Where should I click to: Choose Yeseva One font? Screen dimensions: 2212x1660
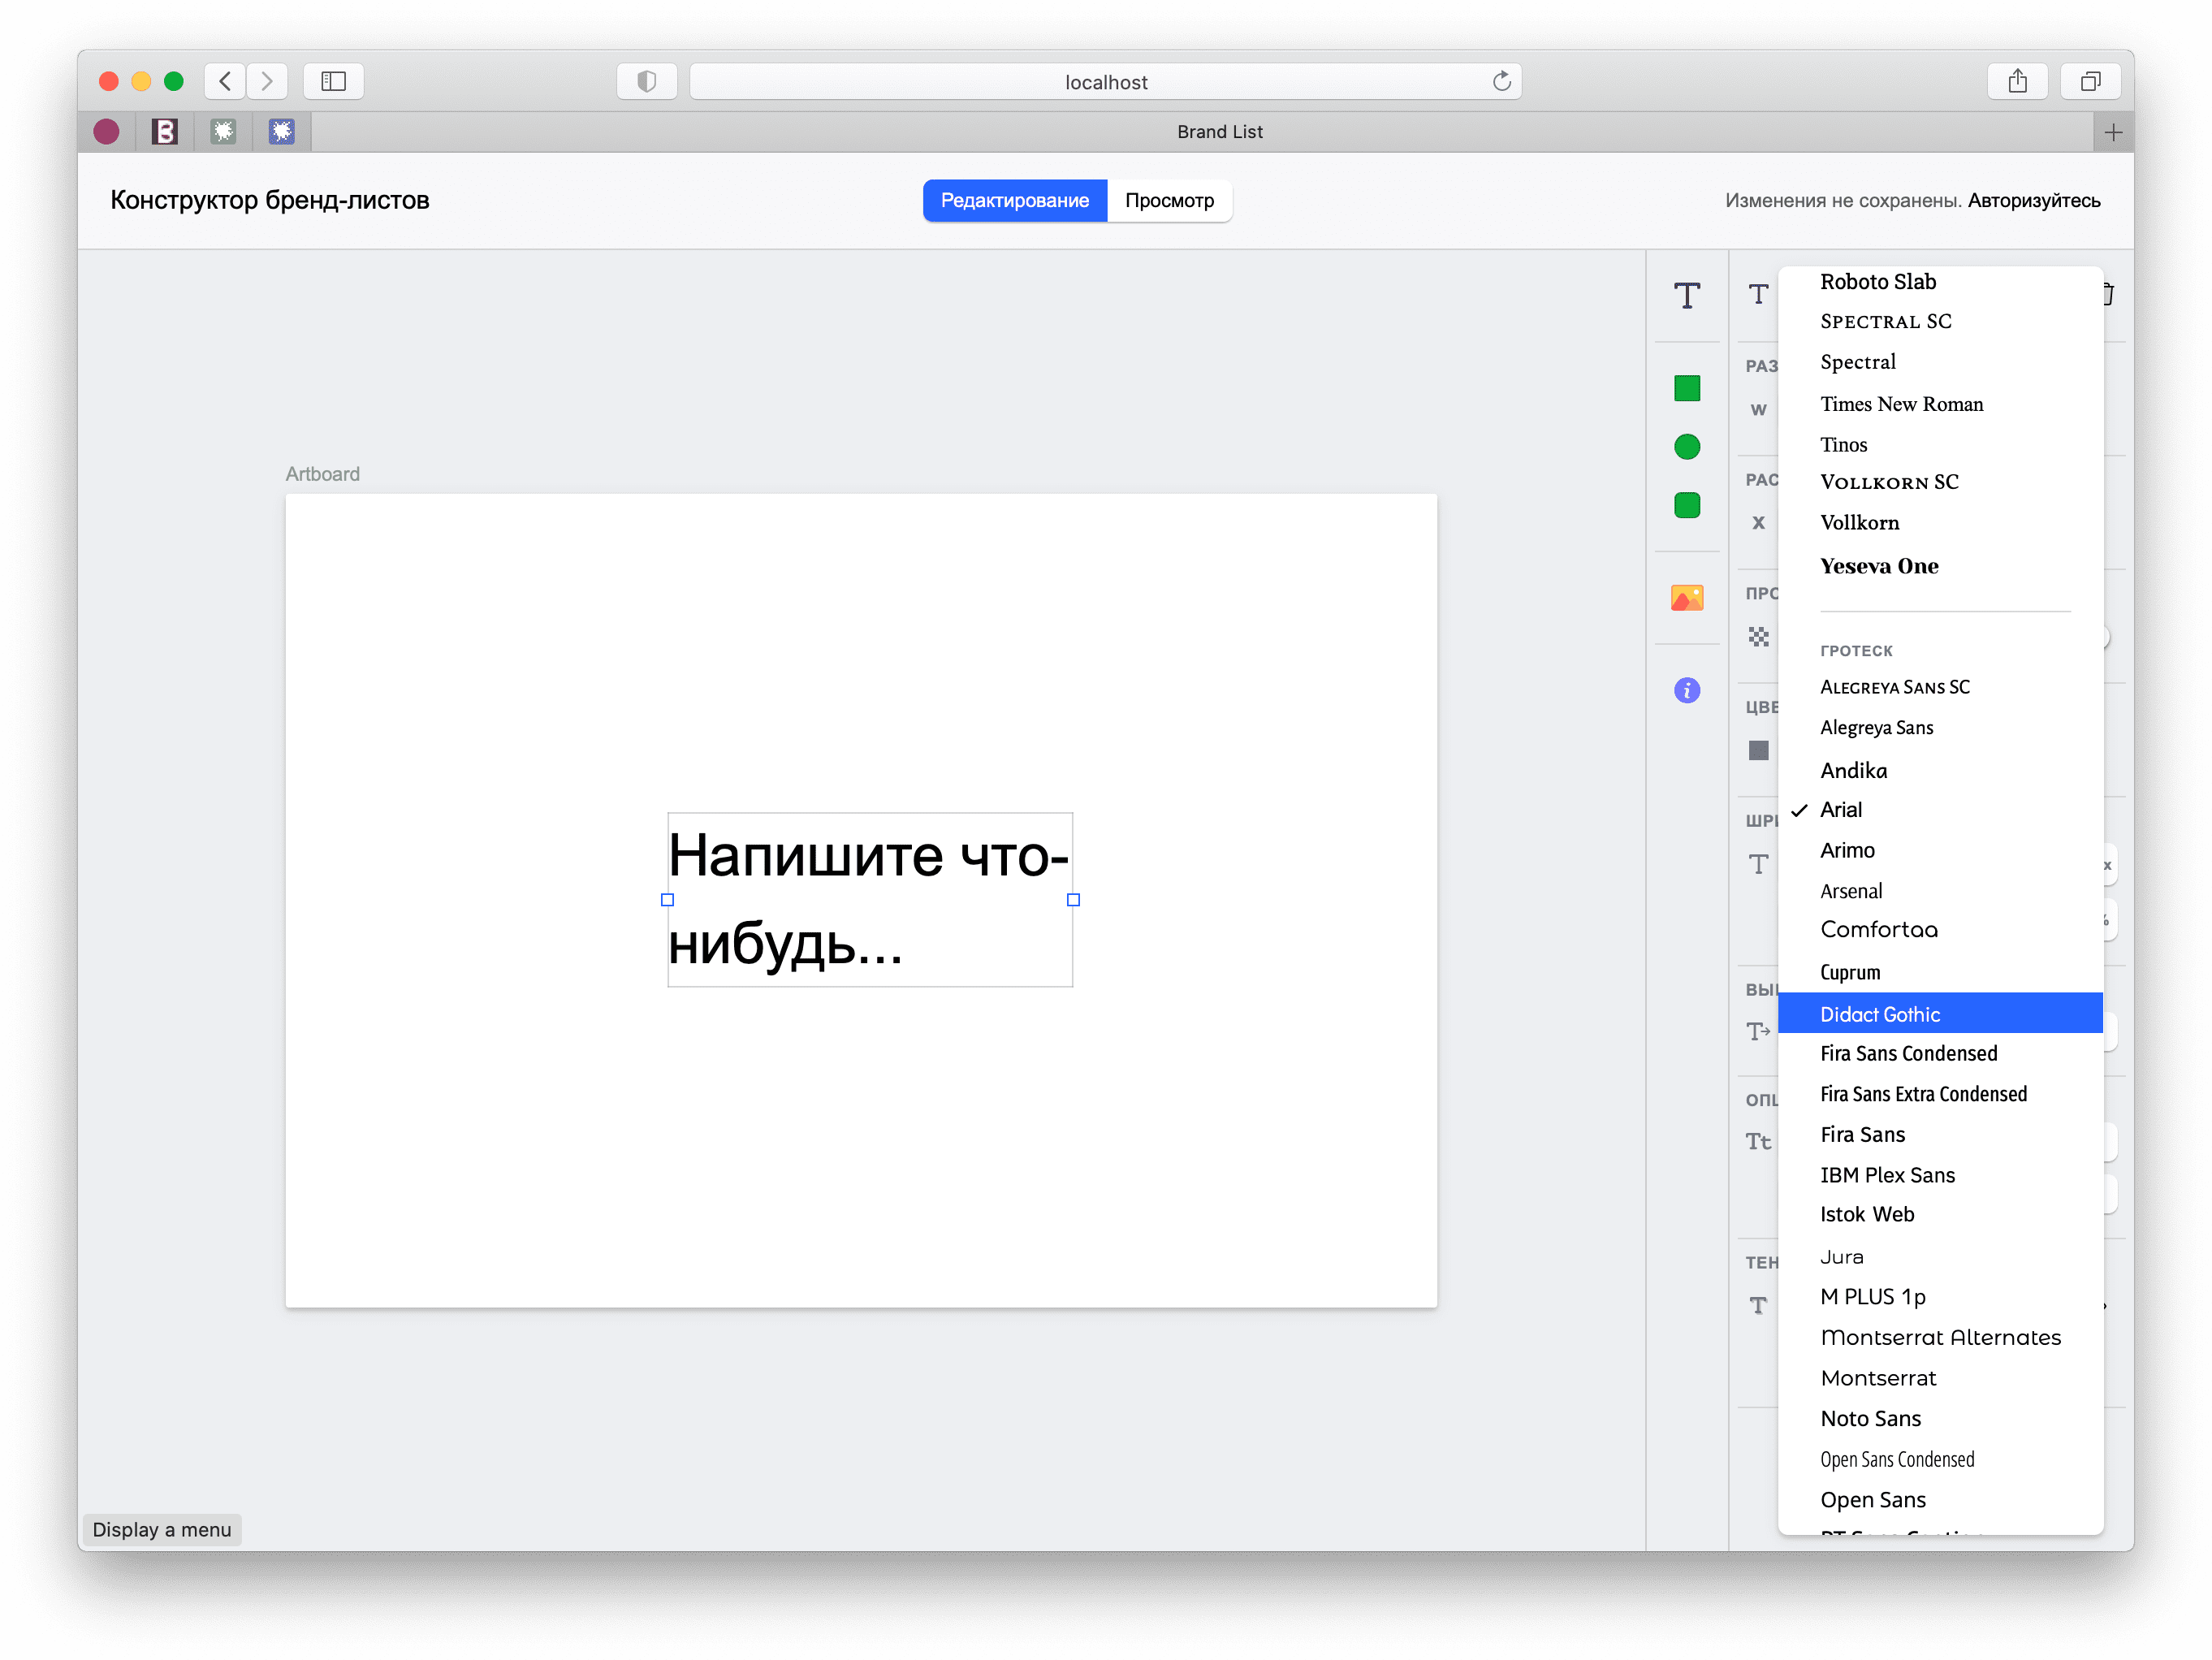tap(1940, 566)
